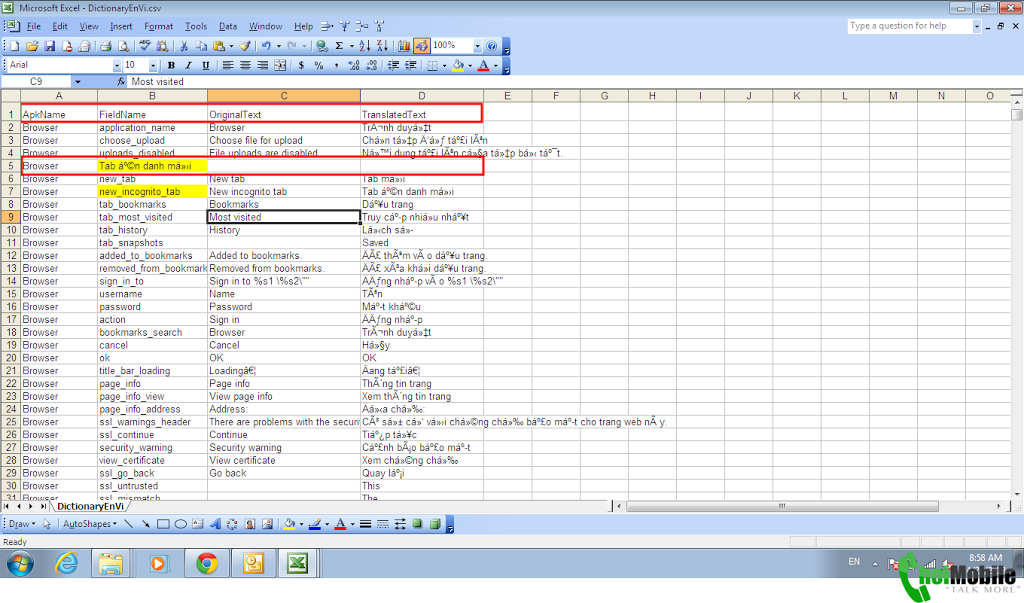Go to next sheet tab arrow
This screenshot has height=603, width=1024.
pos(31,506)
